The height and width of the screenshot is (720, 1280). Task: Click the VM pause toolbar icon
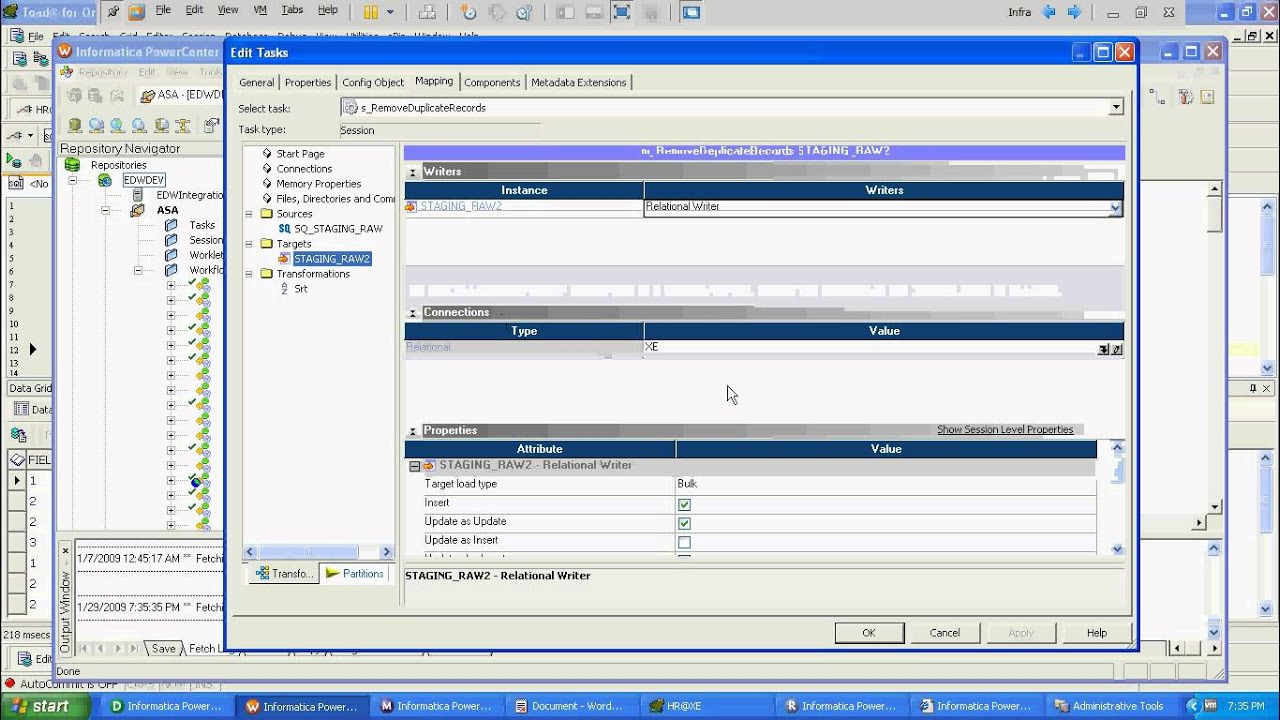[371, 12]
